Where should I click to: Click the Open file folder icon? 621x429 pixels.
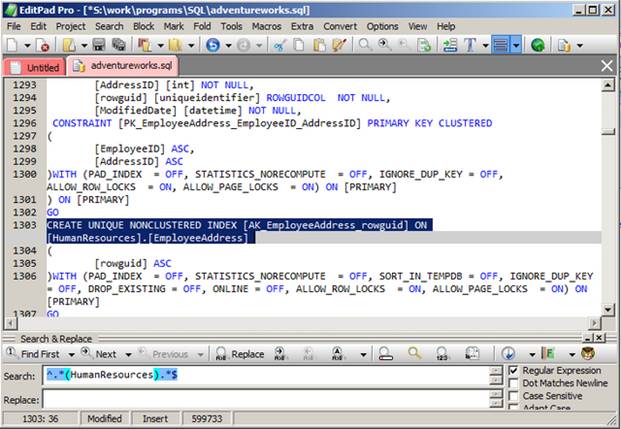pyautogui.click(x=69, y=45)
